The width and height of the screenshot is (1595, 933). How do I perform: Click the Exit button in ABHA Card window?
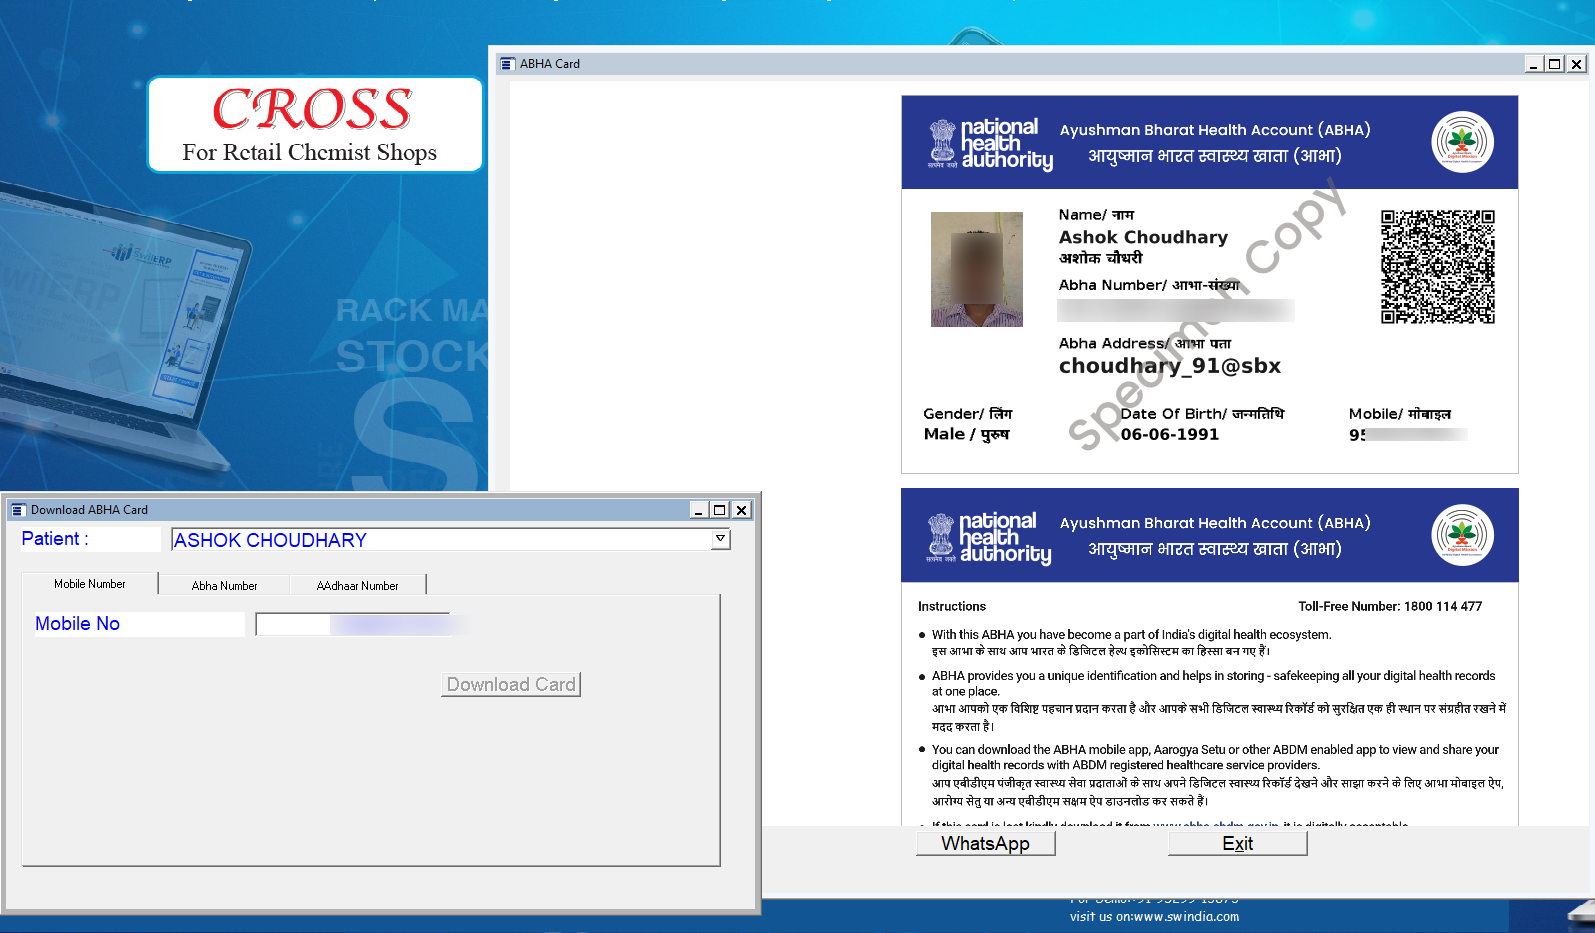point(1237,843)
